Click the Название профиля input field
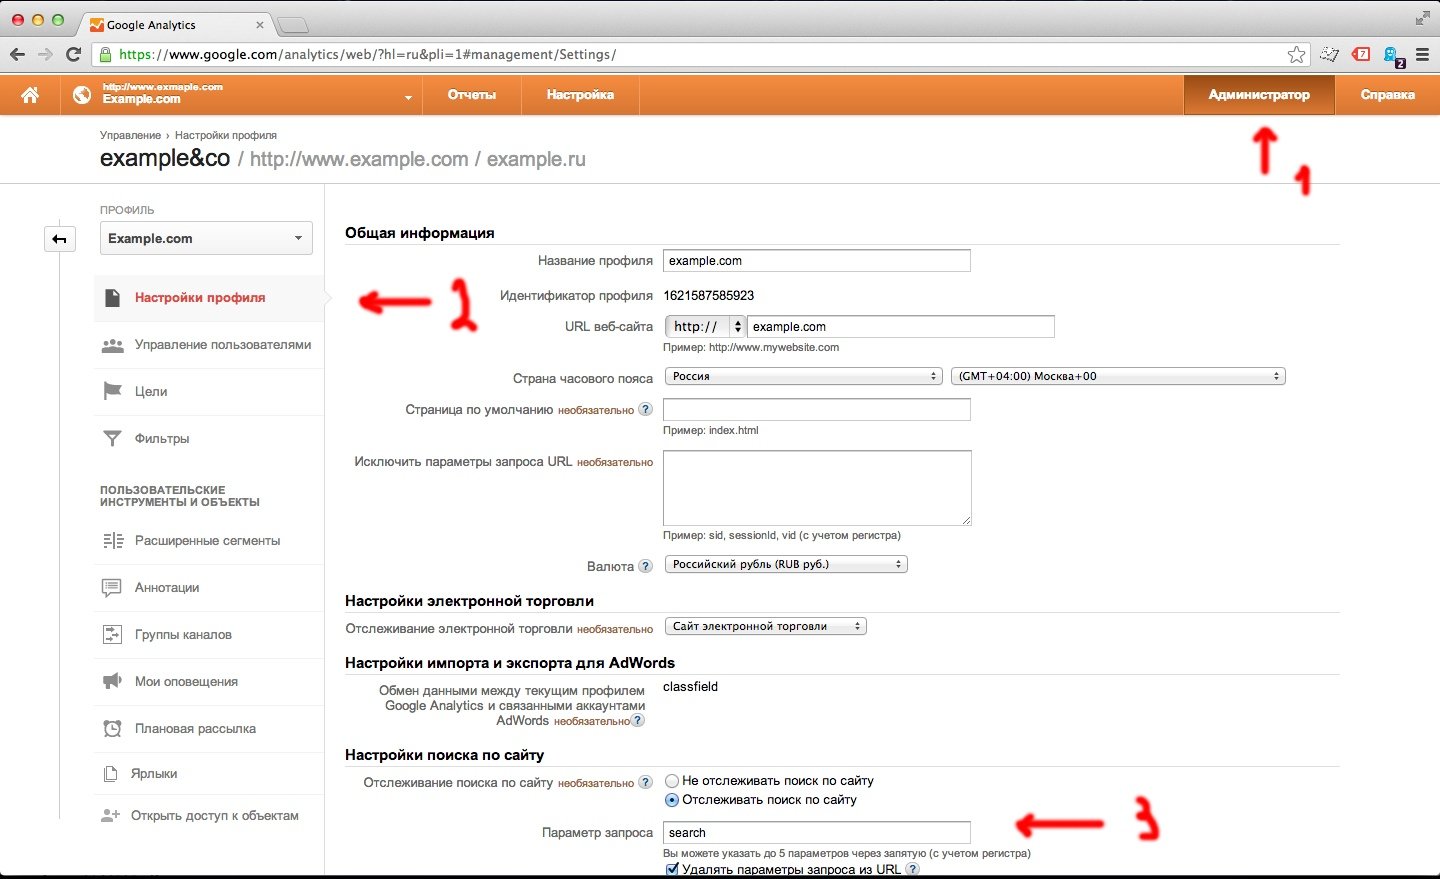Image resolution: width=1440 pixels, height=879 pixels. coord(816,261)
